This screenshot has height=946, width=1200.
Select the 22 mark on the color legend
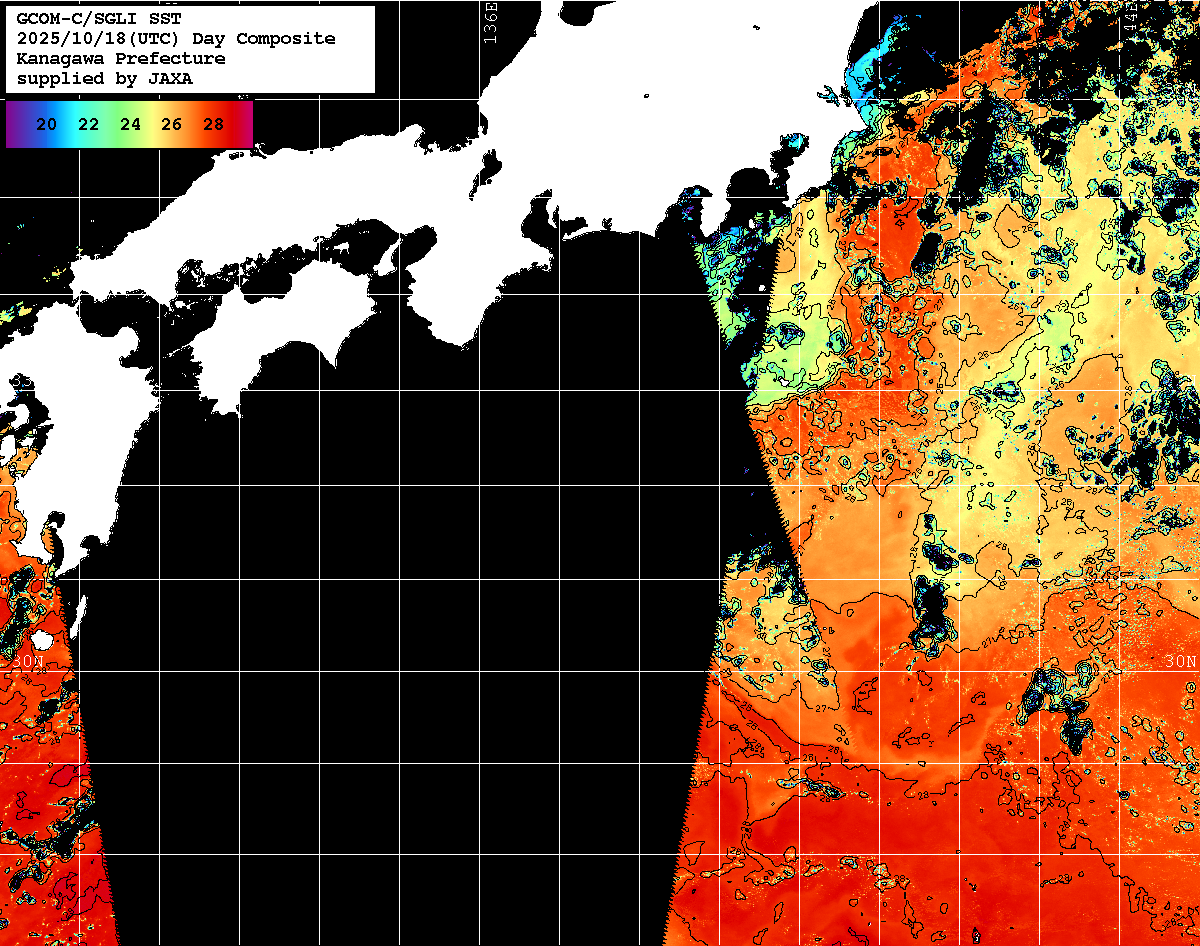(88, 125)
